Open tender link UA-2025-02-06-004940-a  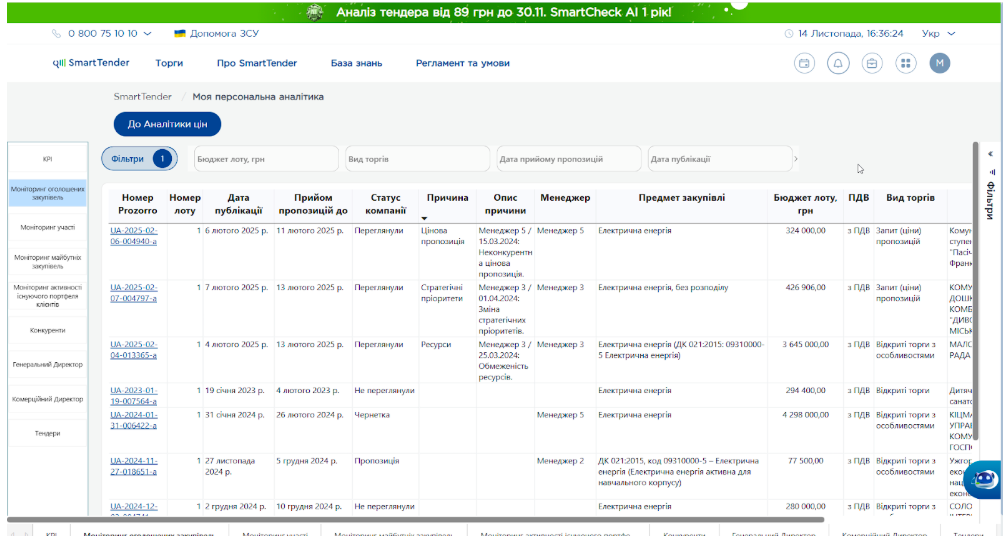pyautogui.click(x=134, y=236)
